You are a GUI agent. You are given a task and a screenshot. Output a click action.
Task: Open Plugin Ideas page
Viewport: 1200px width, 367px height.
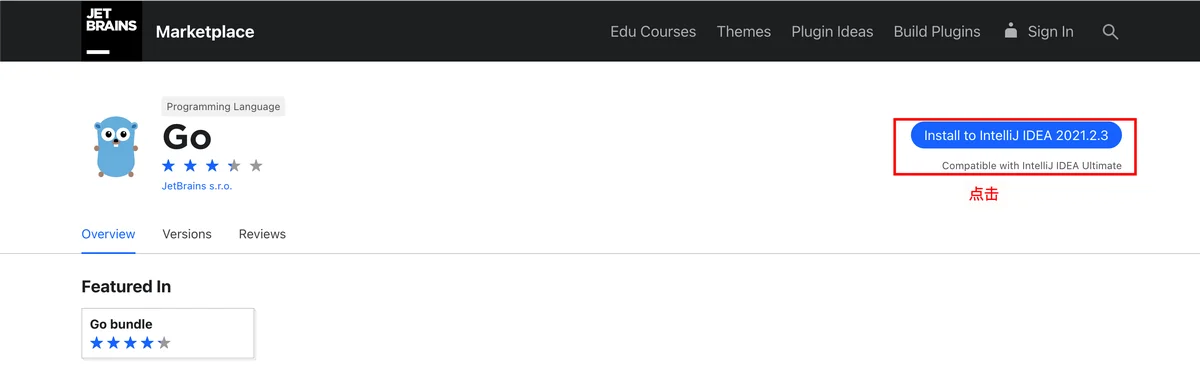pyautogui.click(x=832, y=32)
